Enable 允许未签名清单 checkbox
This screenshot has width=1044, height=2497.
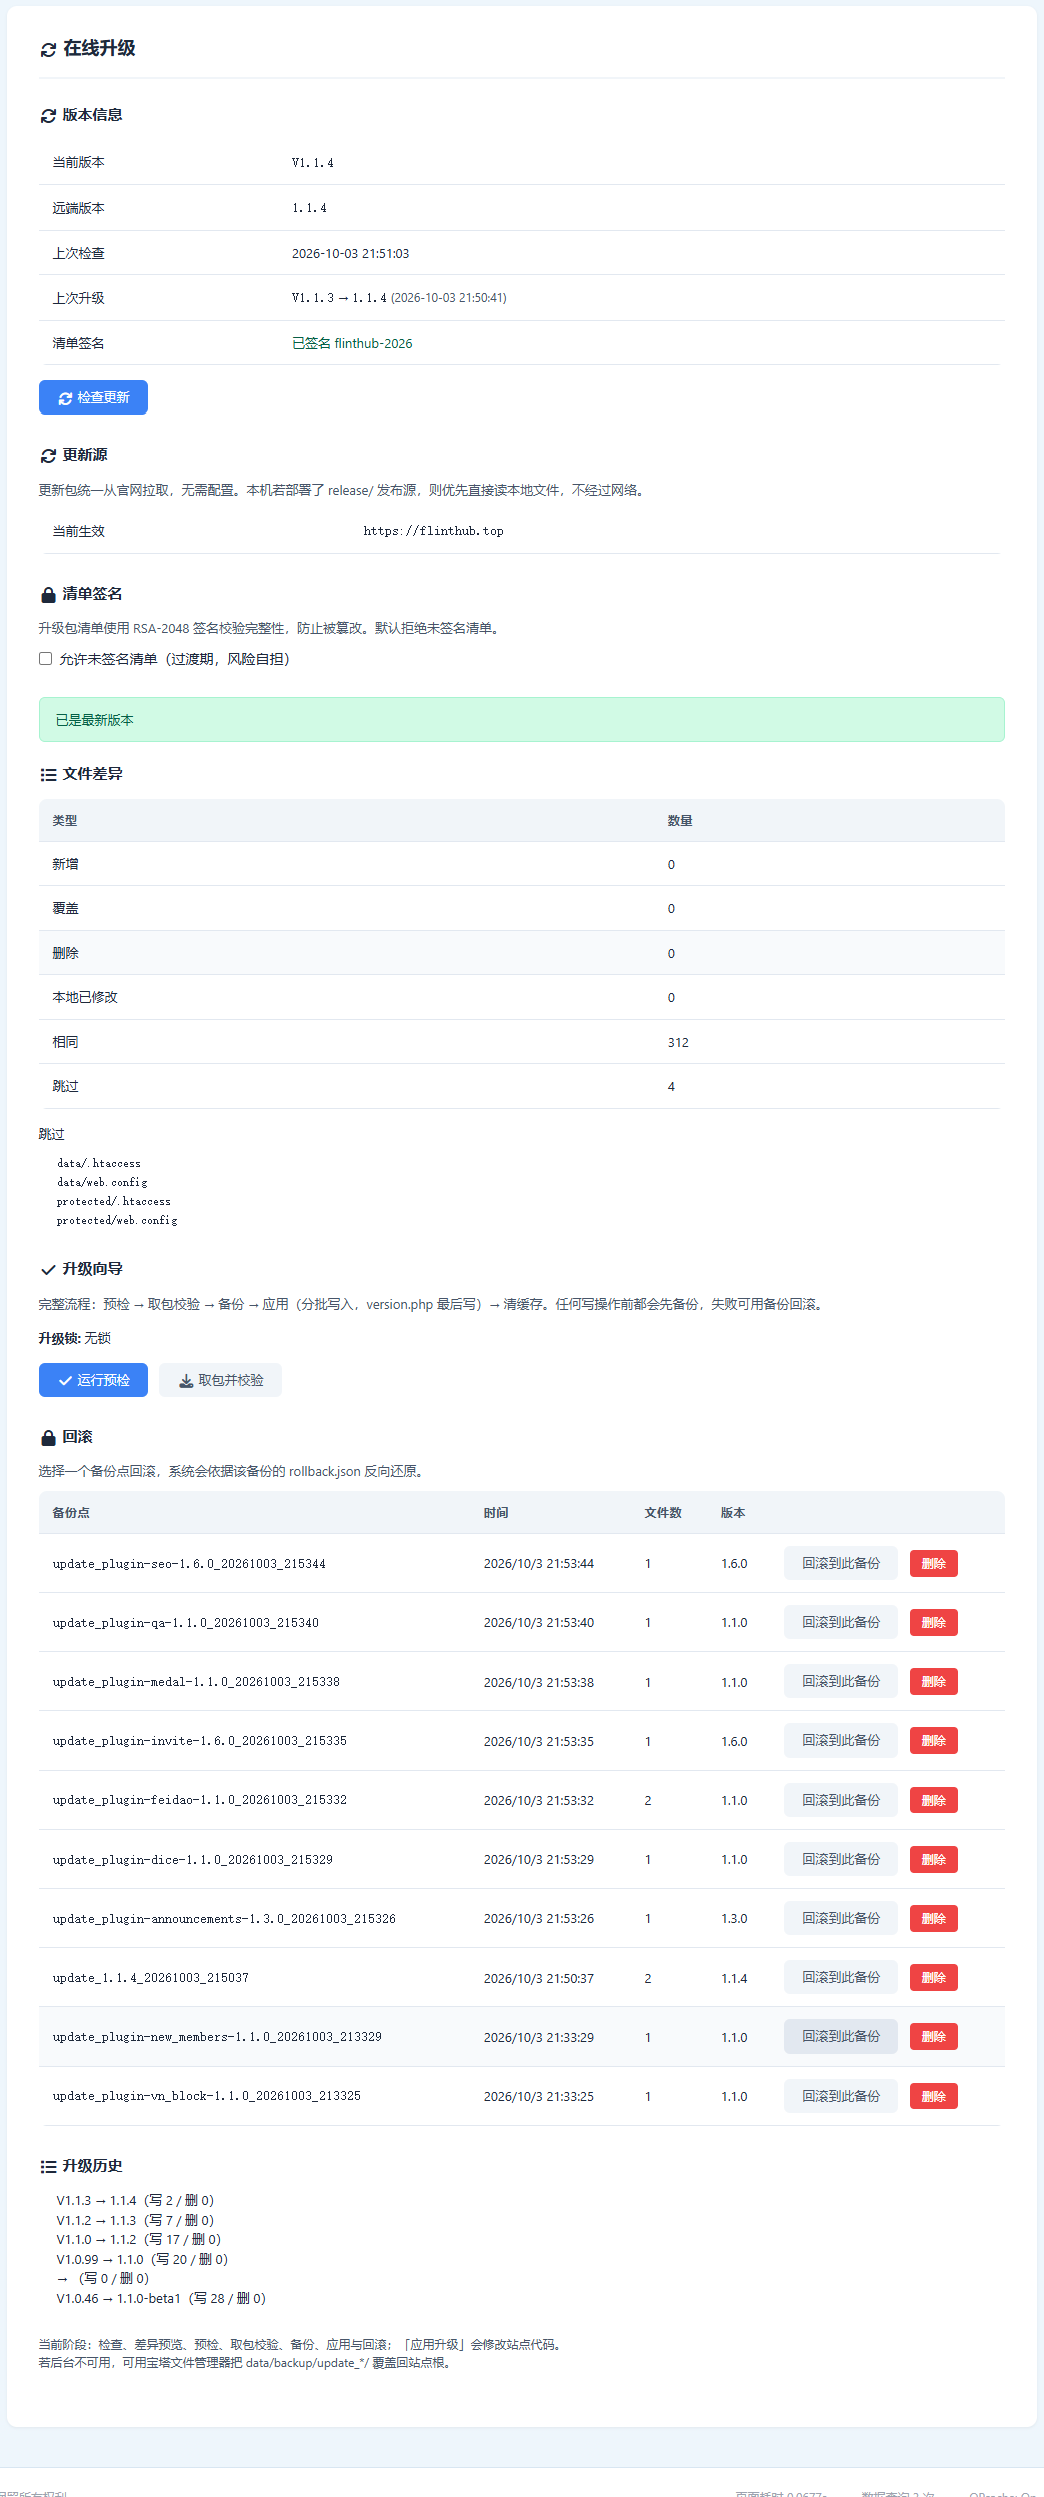(x=45, y=658)
